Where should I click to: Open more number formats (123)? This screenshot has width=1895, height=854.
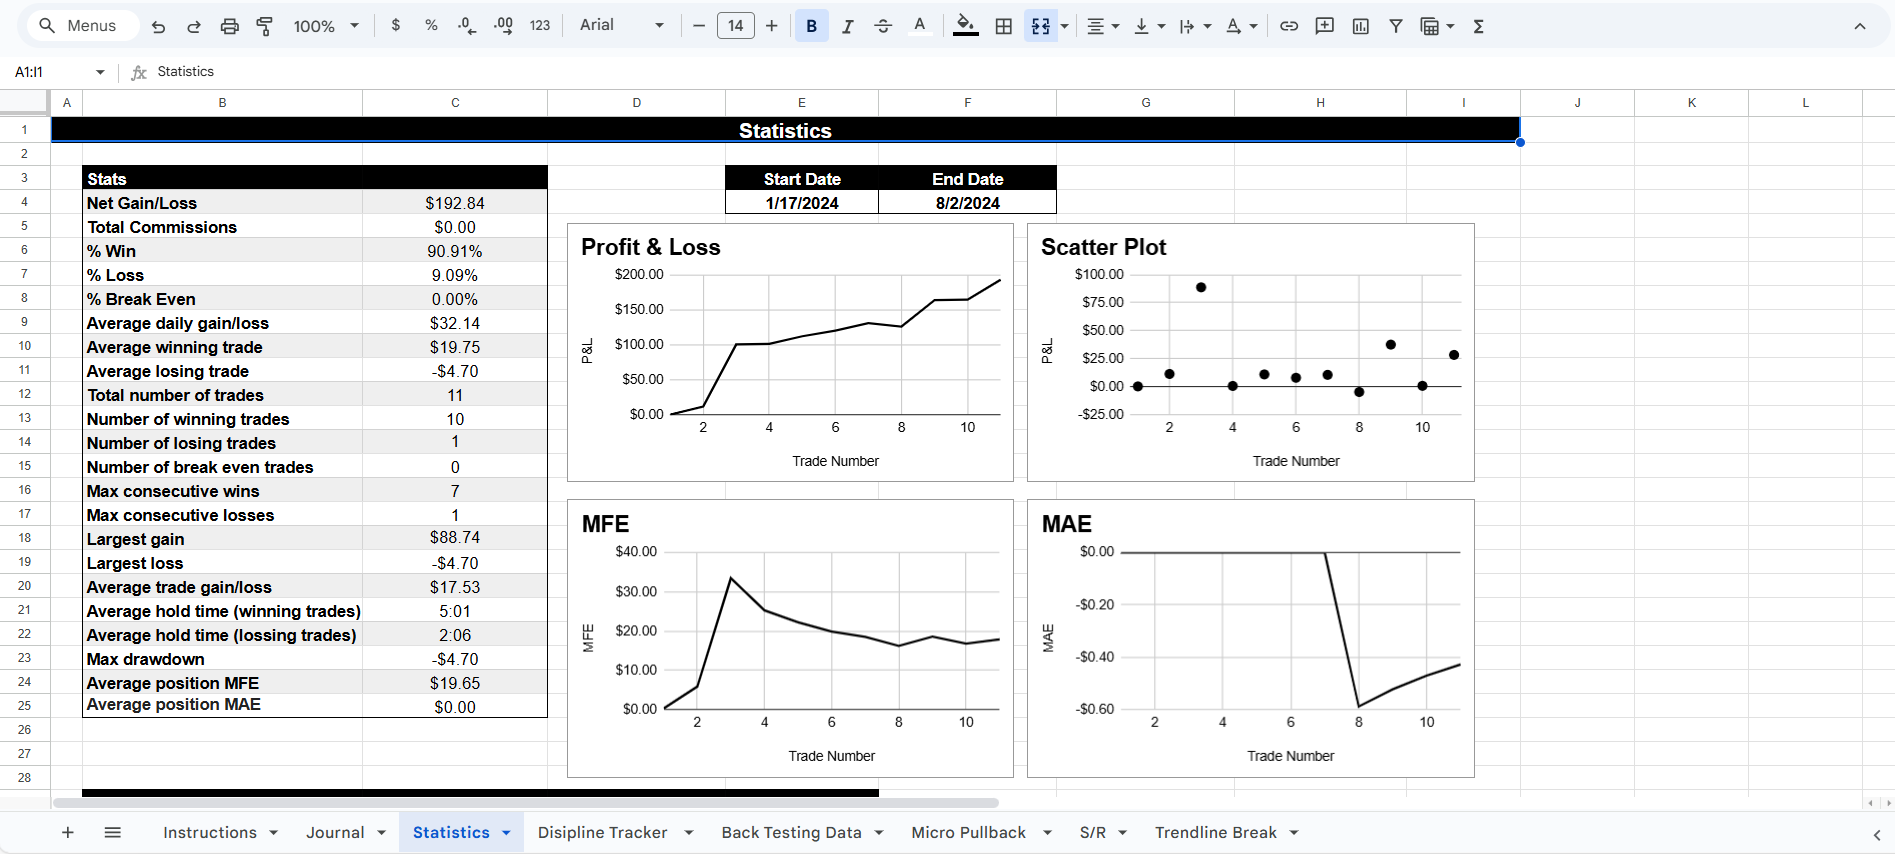pyautogui.click(x=540, y=26)
